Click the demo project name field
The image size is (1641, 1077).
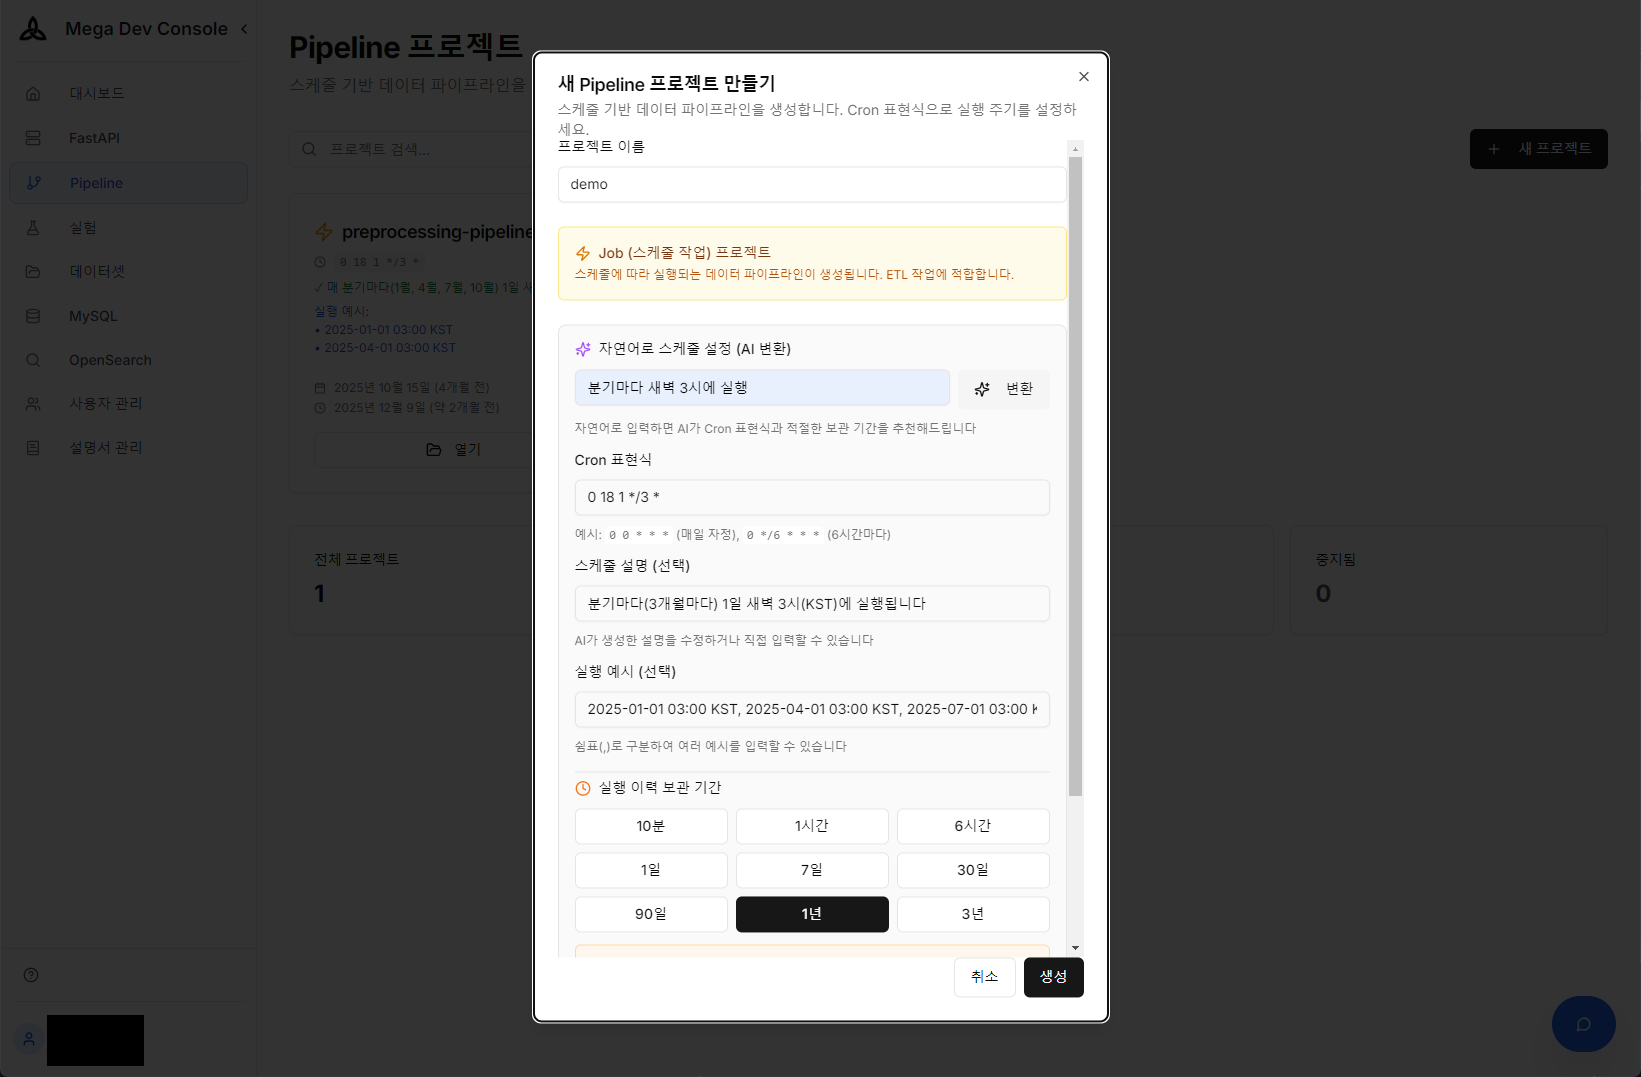[811, 184]
